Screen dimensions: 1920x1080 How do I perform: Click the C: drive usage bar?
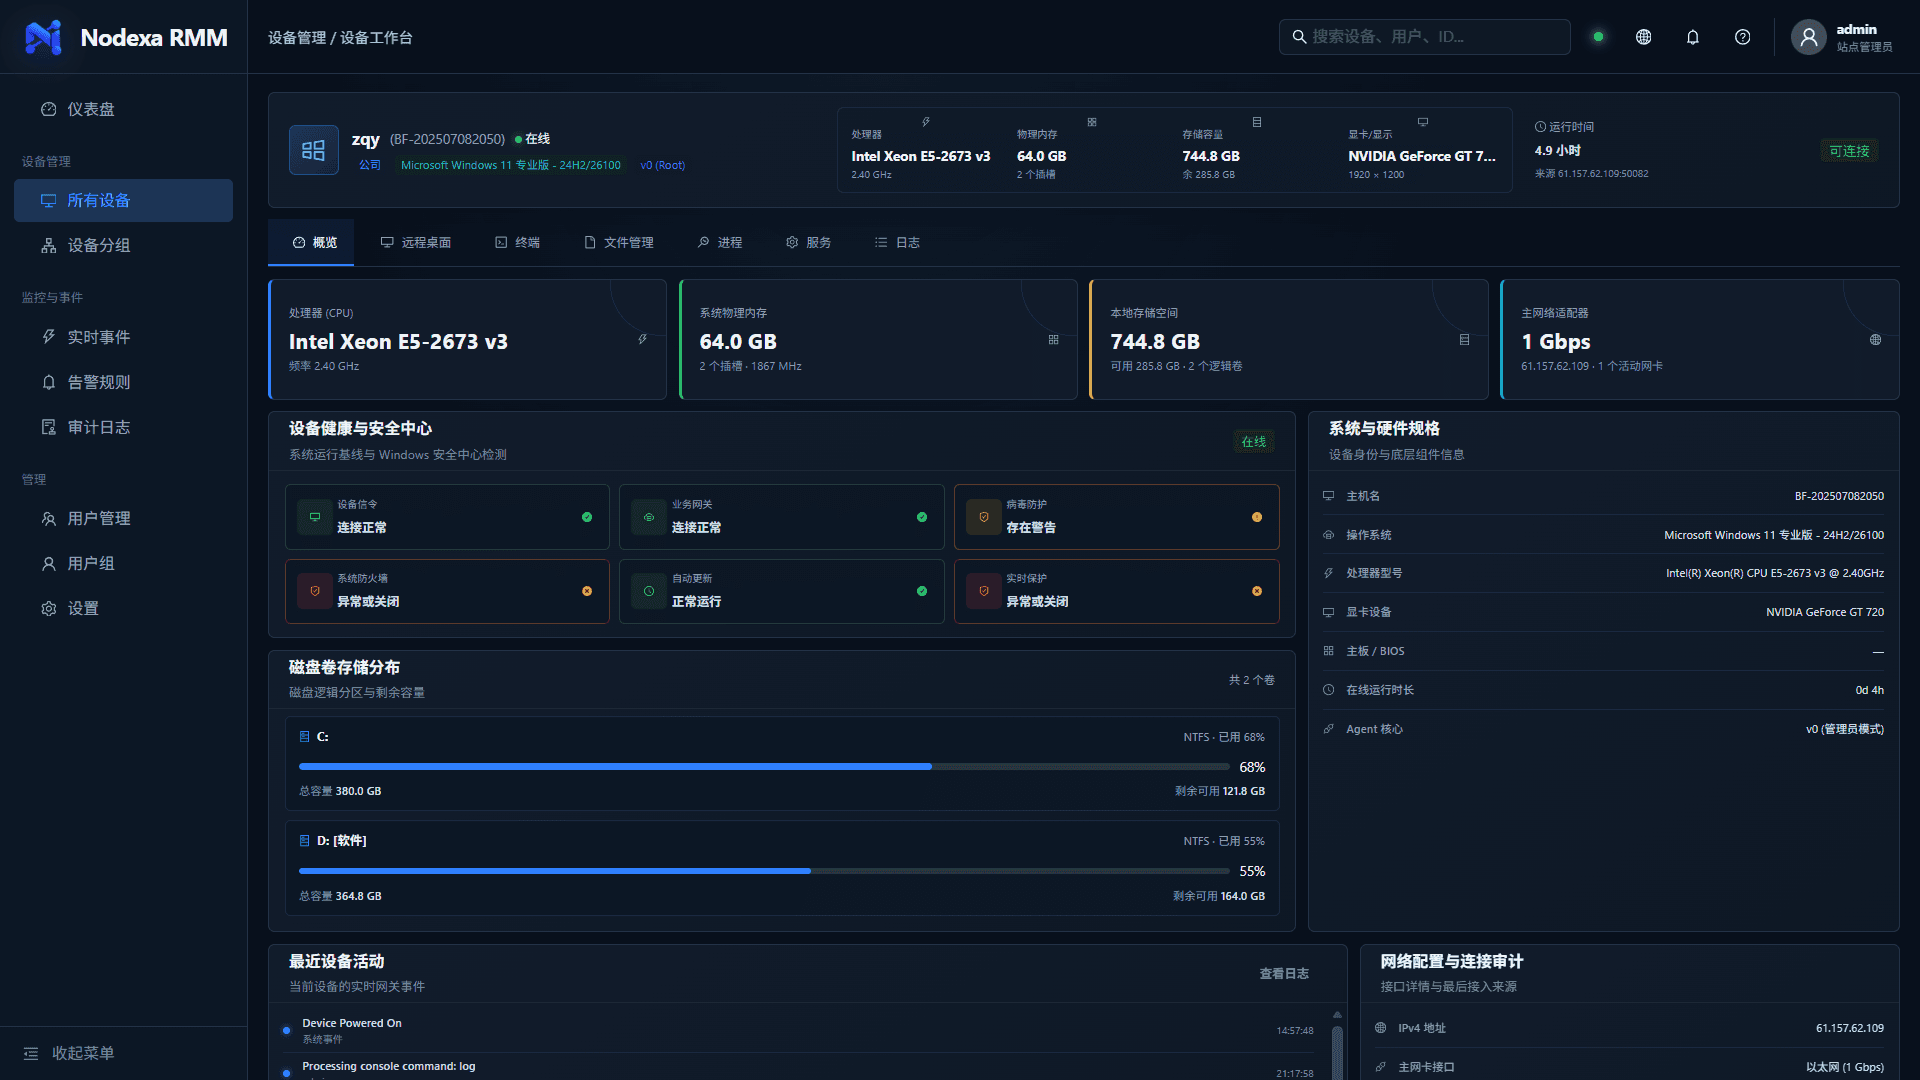coord(764,766)
